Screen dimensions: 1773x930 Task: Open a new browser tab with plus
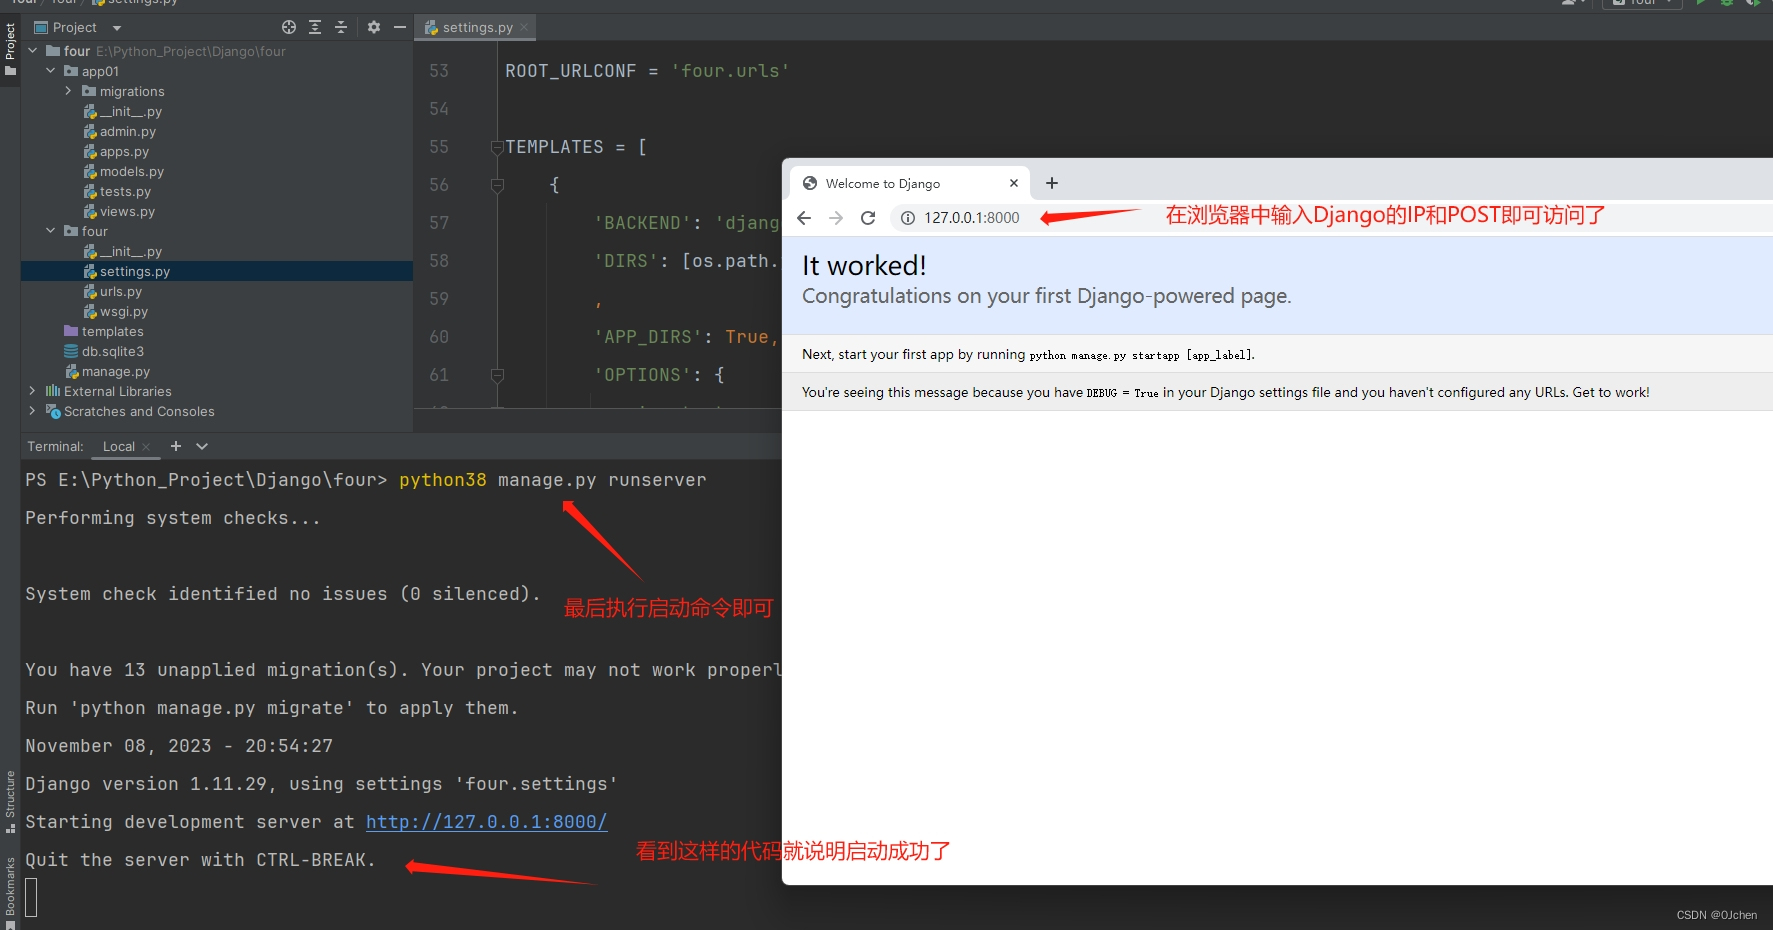(1052, 183)
